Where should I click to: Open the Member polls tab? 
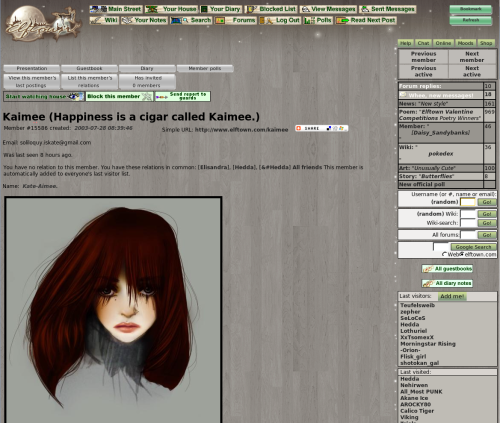click(x=205, y=68)
